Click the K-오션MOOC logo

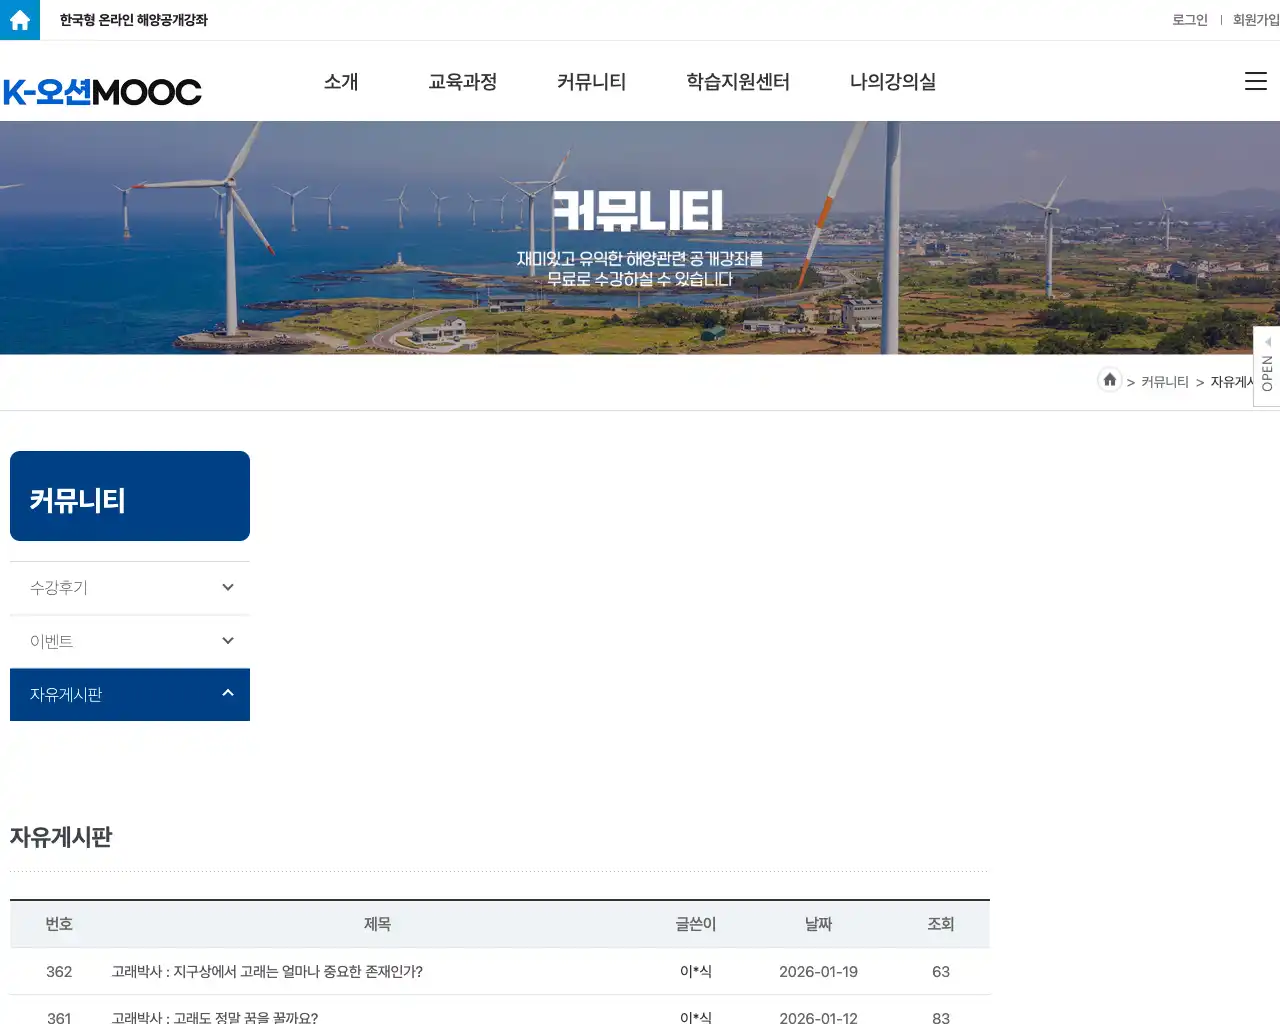point(102,92)
